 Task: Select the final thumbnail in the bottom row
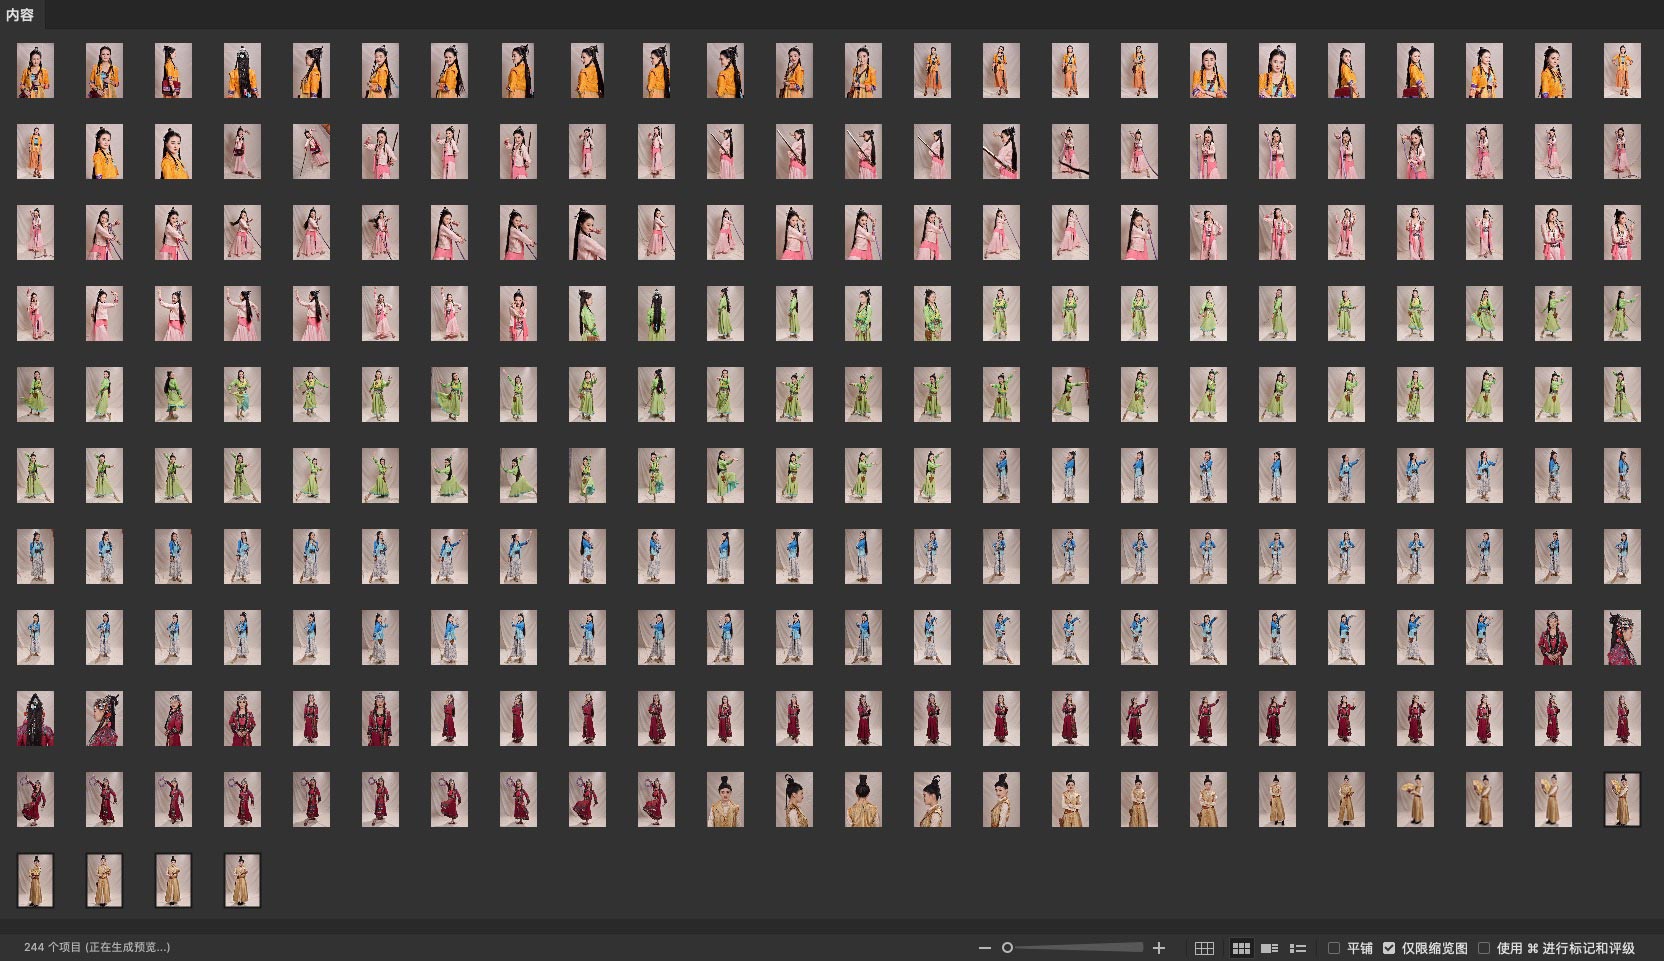[x=242, y=880]
